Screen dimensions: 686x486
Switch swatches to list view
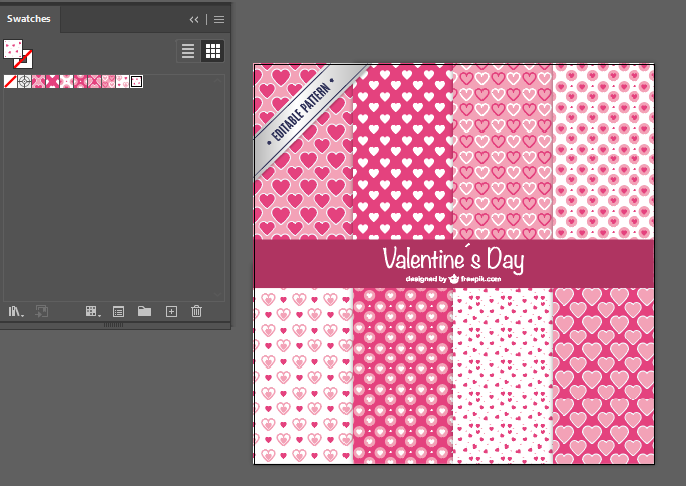coord(188,51)
